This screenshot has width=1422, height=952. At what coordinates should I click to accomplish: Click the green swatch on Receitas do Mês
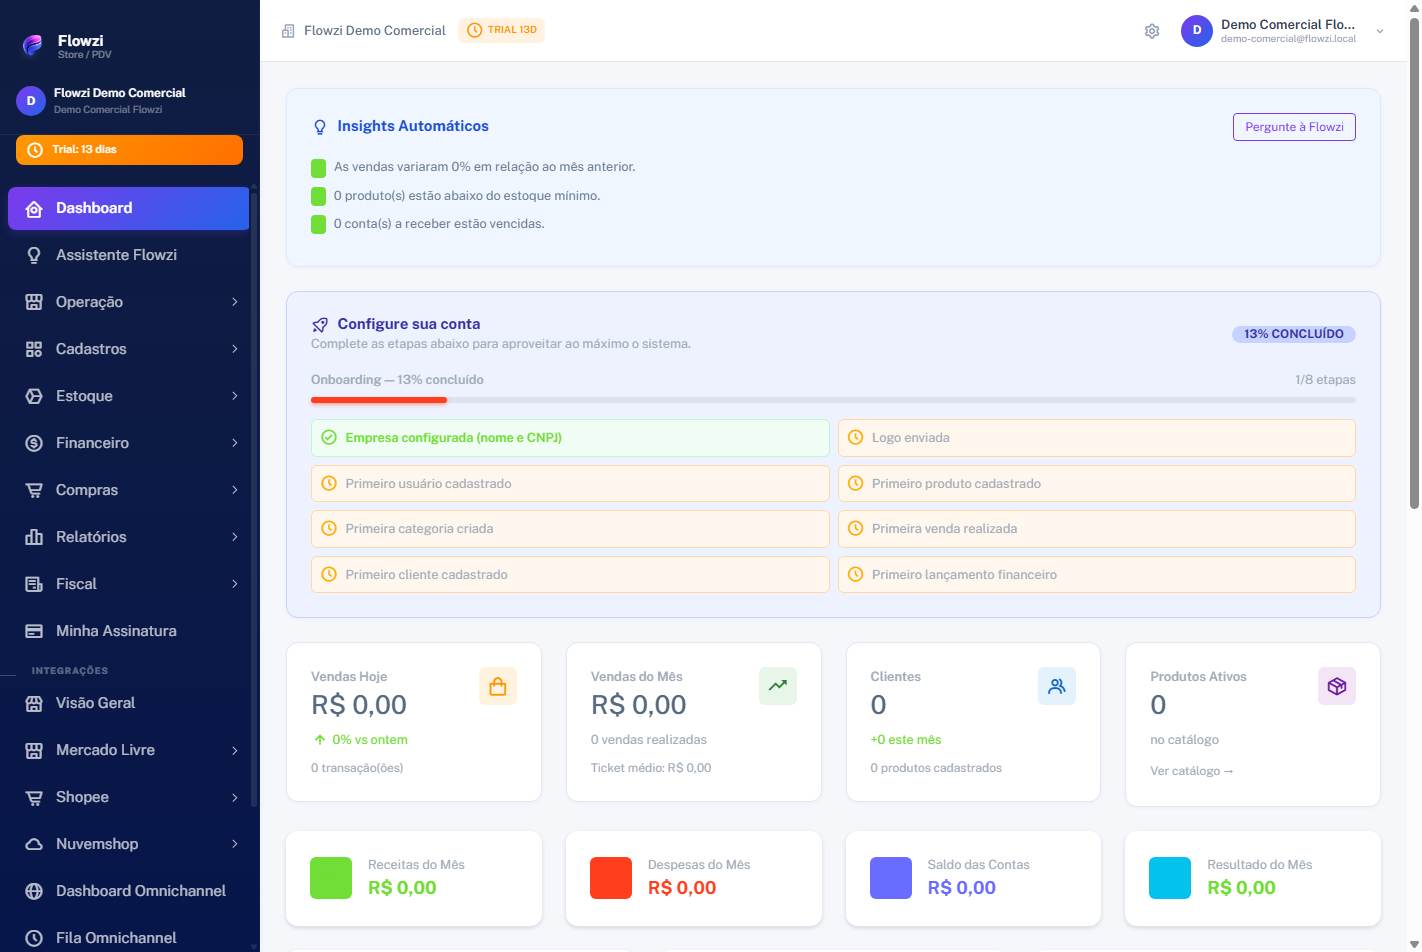(x=331, y=878)
